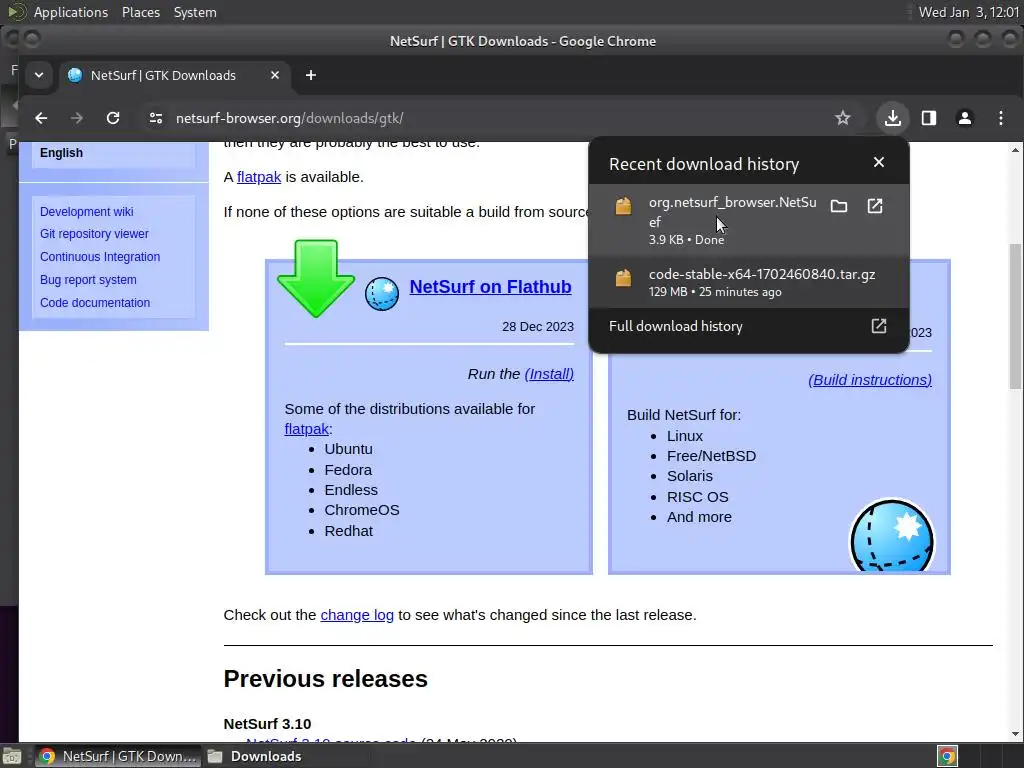Open the Continuous Integration link

[x=100, y=257]
